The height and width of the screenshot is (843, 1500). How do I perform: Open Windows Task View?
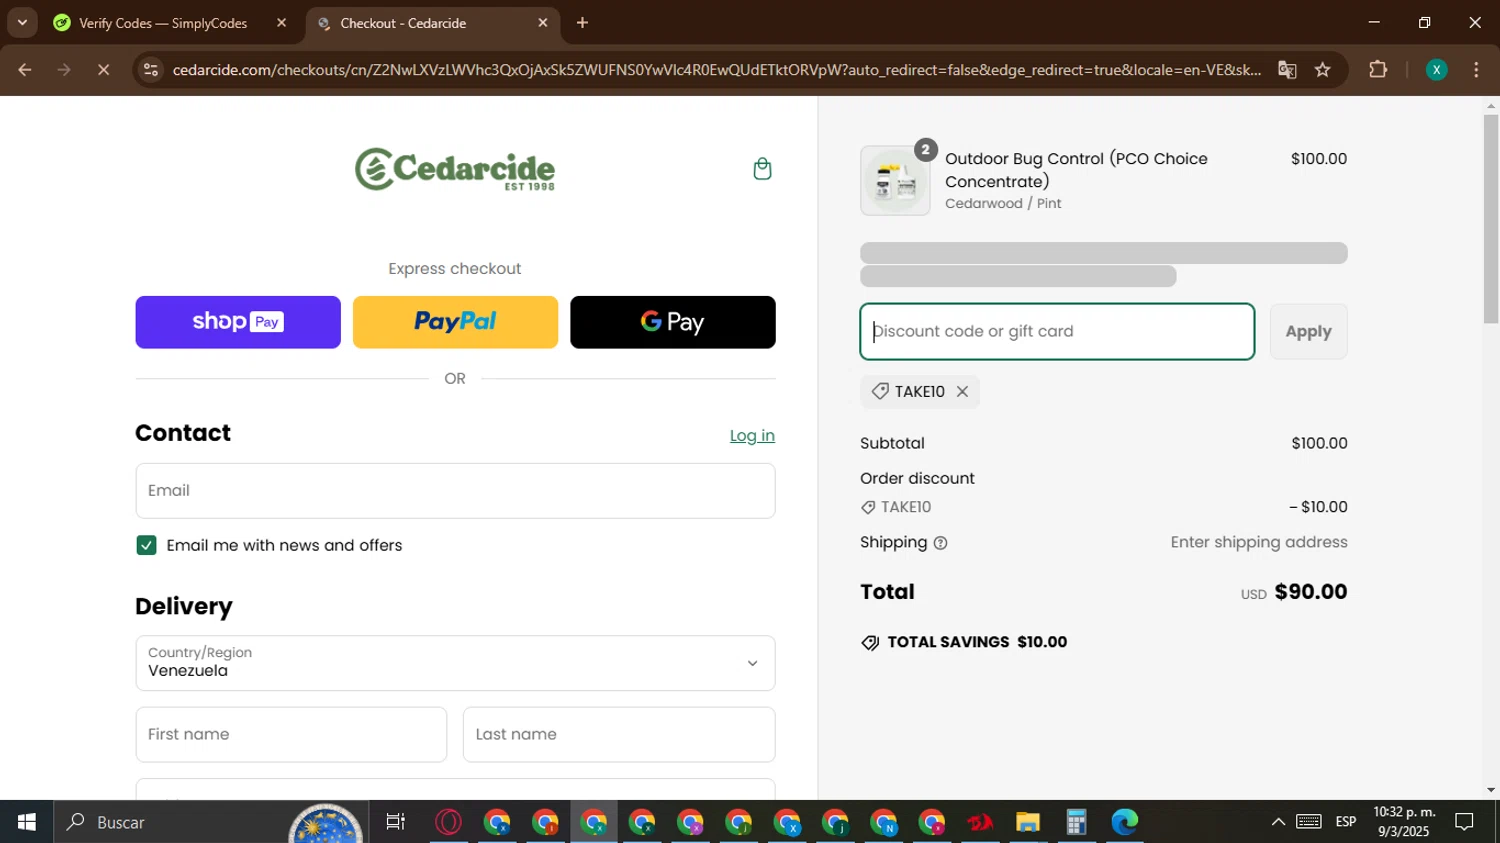click(396, 822)
